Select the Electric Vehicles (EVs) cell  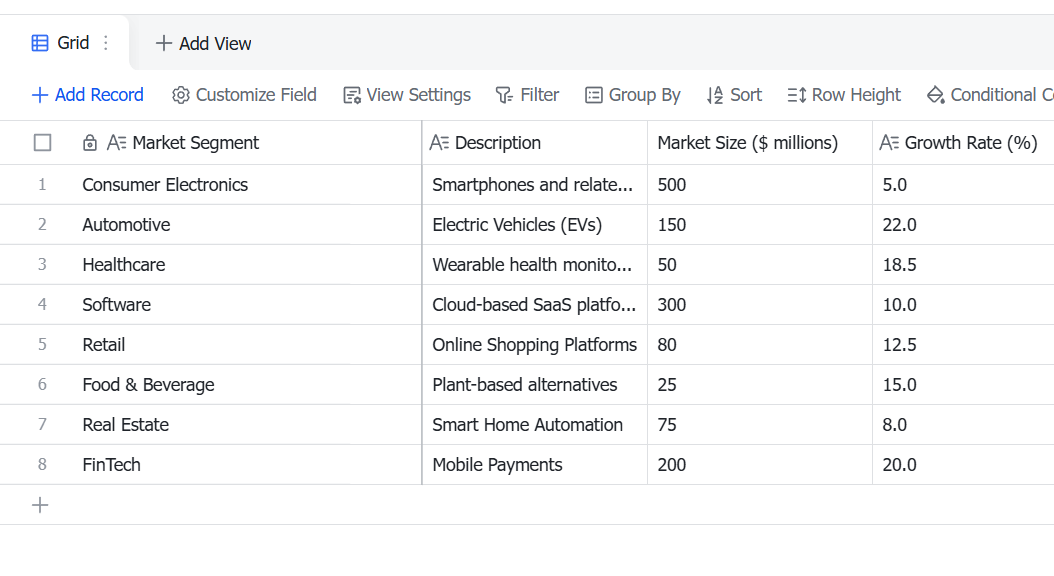(x=535, y=224)
